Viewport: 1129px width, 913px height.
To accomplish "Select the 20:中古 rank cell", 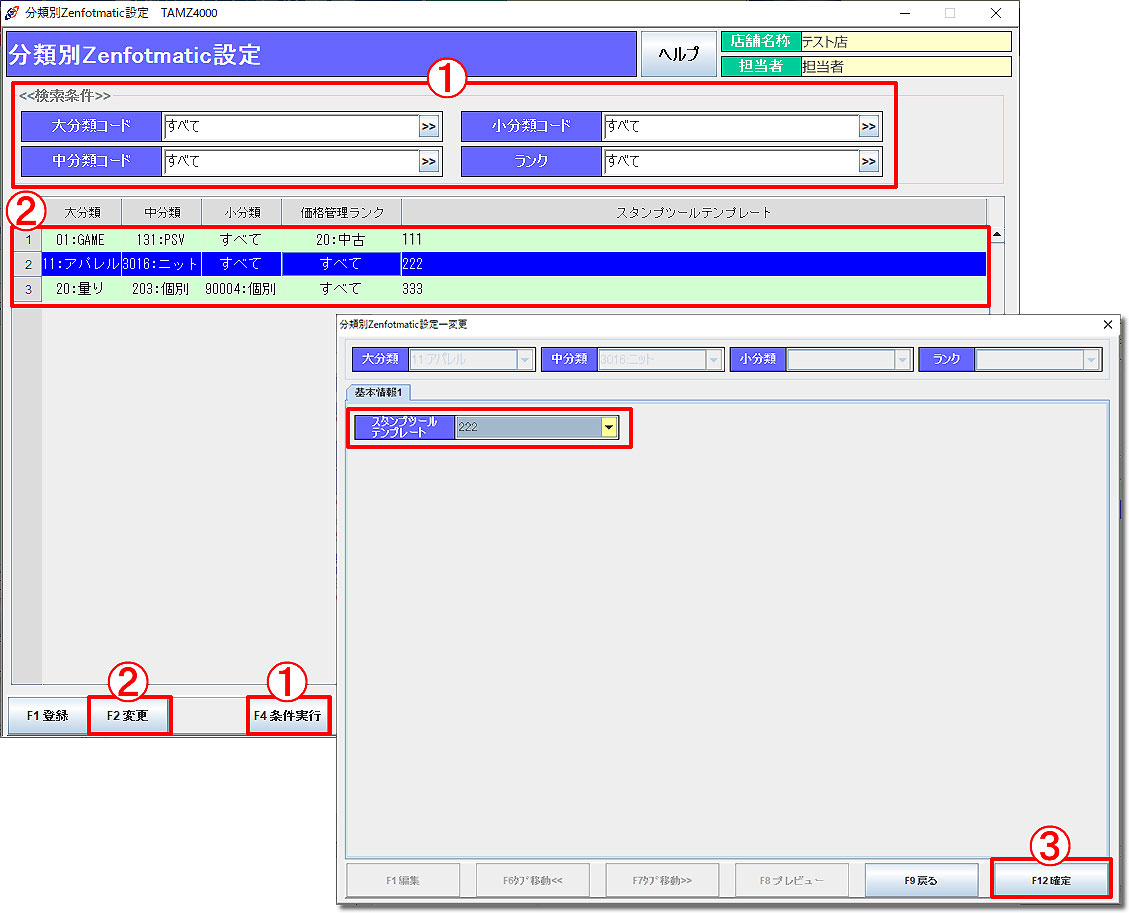I will point(341,240).
